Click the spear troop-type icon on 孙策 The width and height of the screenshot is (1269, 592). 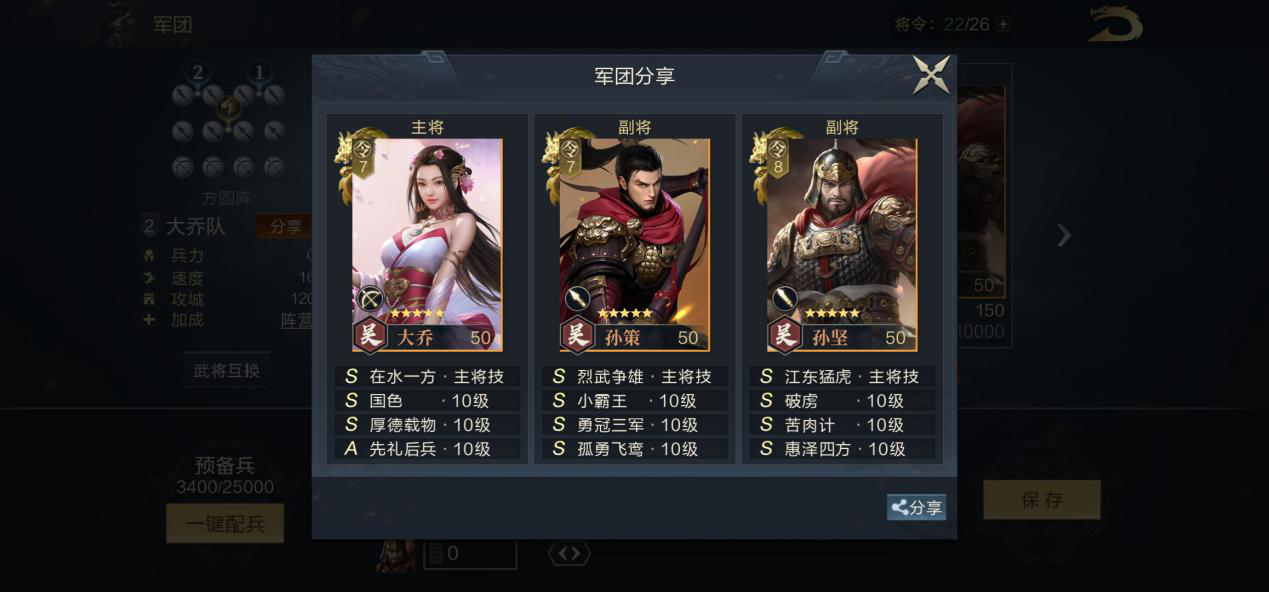[x=577, y=299]
